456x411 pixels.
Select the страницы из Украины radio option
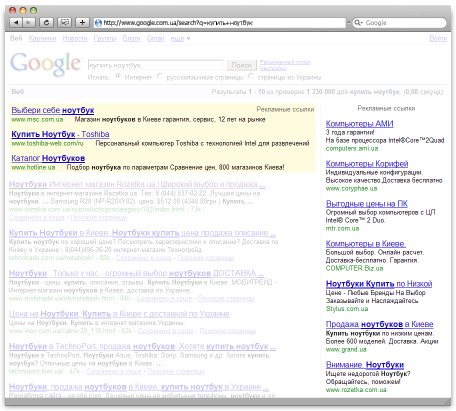(251, 76)
